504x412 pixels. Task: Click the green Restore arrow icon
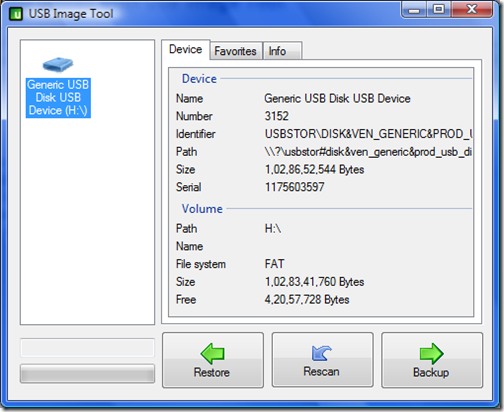click(213, 353)
